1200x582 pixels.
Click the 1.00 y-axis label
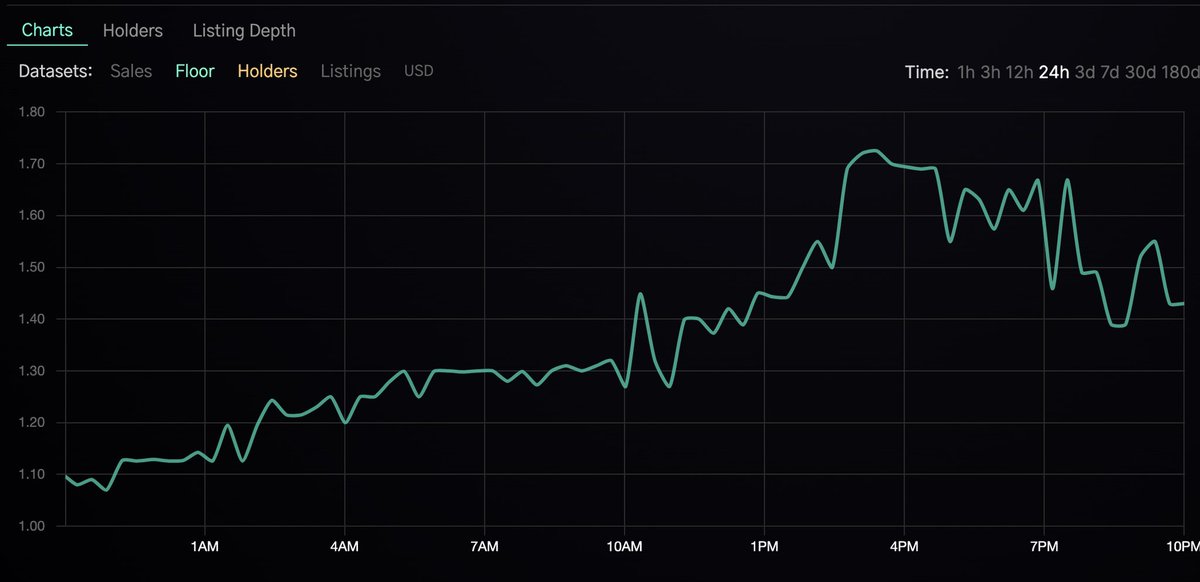[31, 527]
